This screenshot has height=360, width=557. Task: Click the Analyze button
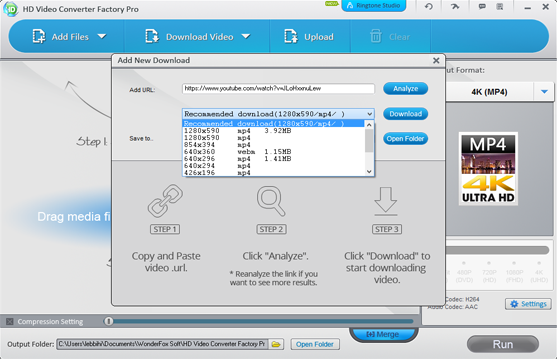coord(405,88)
